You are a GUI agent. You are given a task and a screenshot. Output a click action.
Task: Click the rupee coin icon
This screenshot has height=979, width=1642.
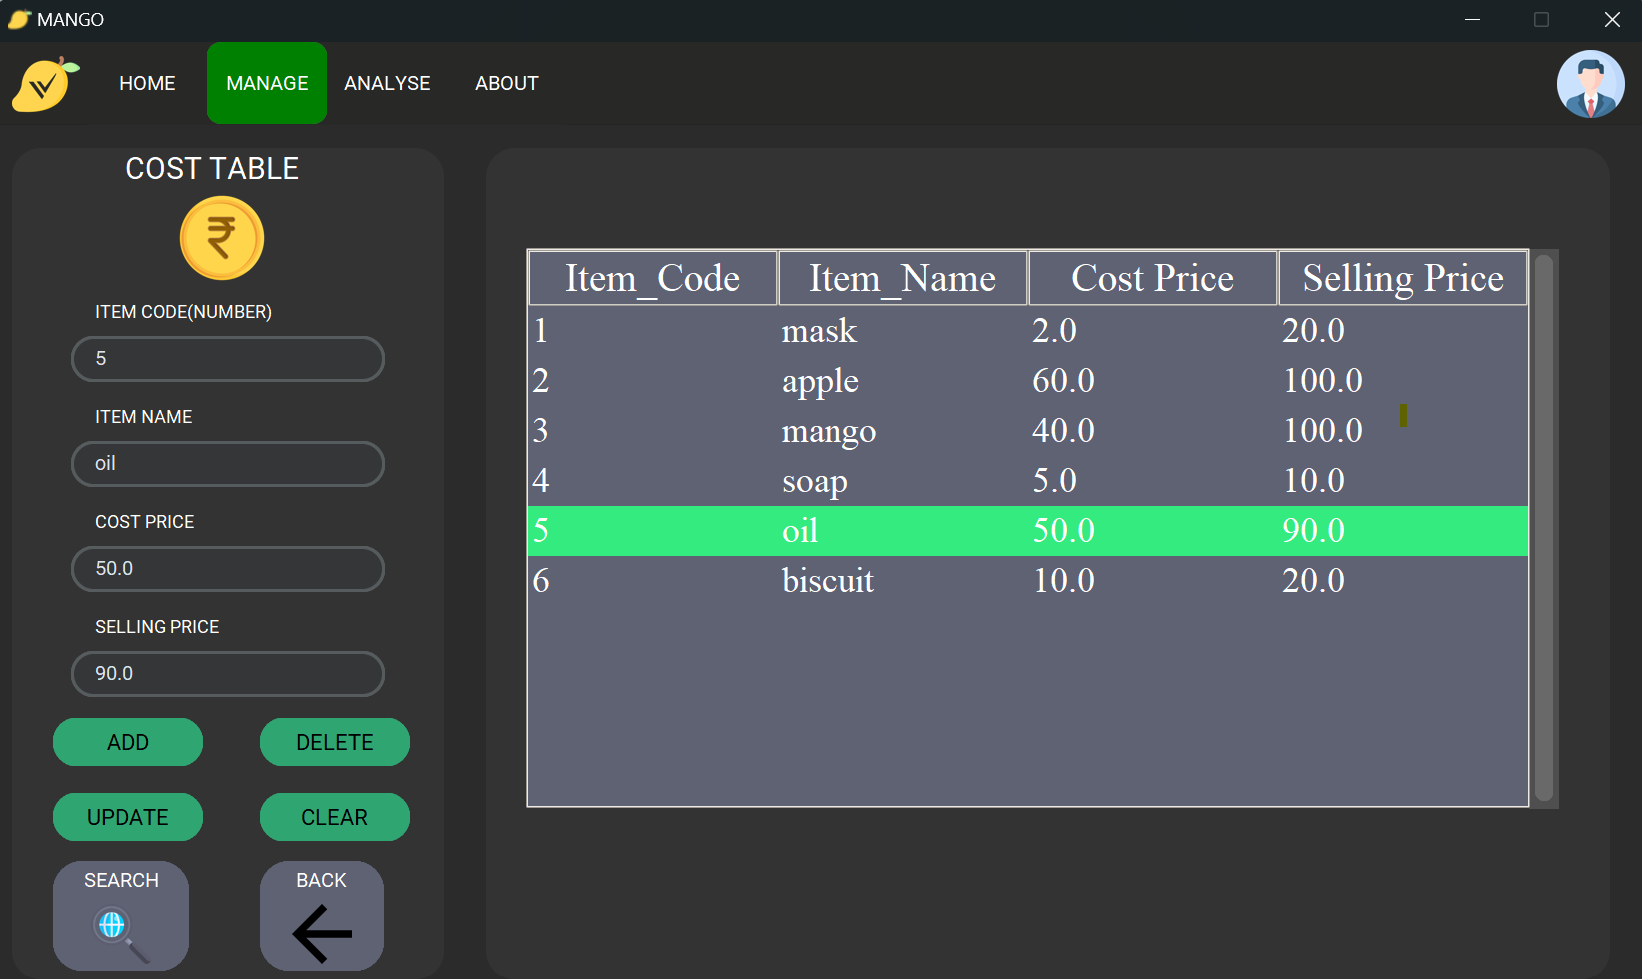[221, 238]
